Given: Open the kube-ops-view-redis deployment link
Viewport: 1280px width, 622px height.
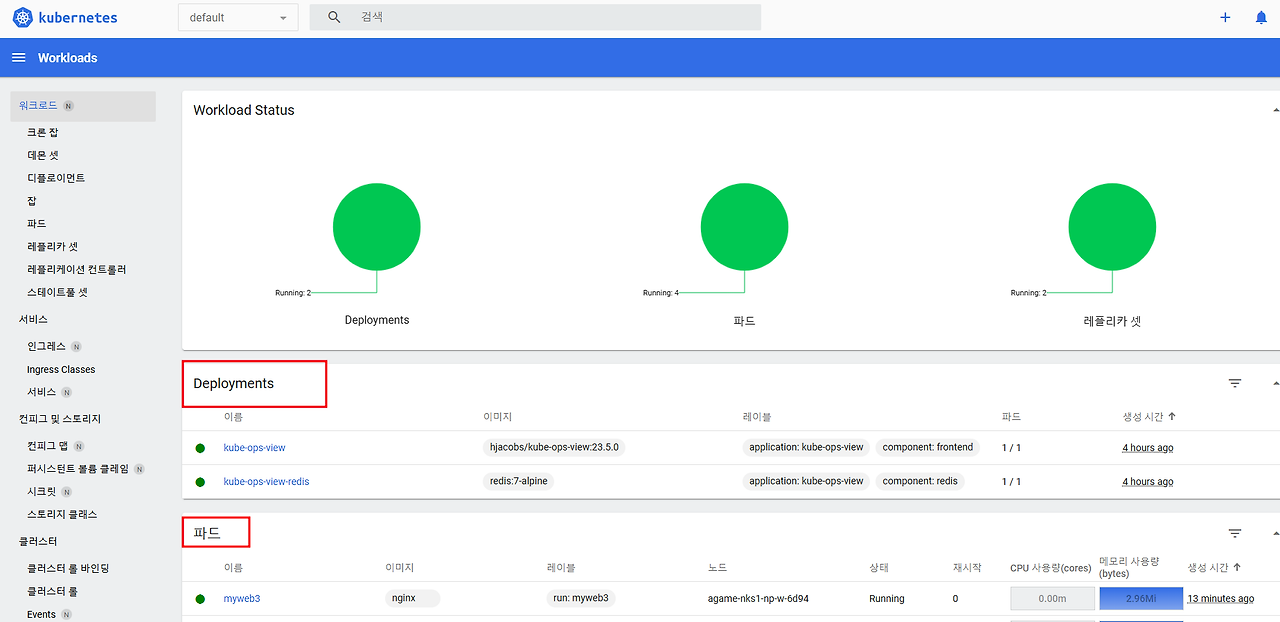Looking at the screenshot, I should [x=266, y=481].
